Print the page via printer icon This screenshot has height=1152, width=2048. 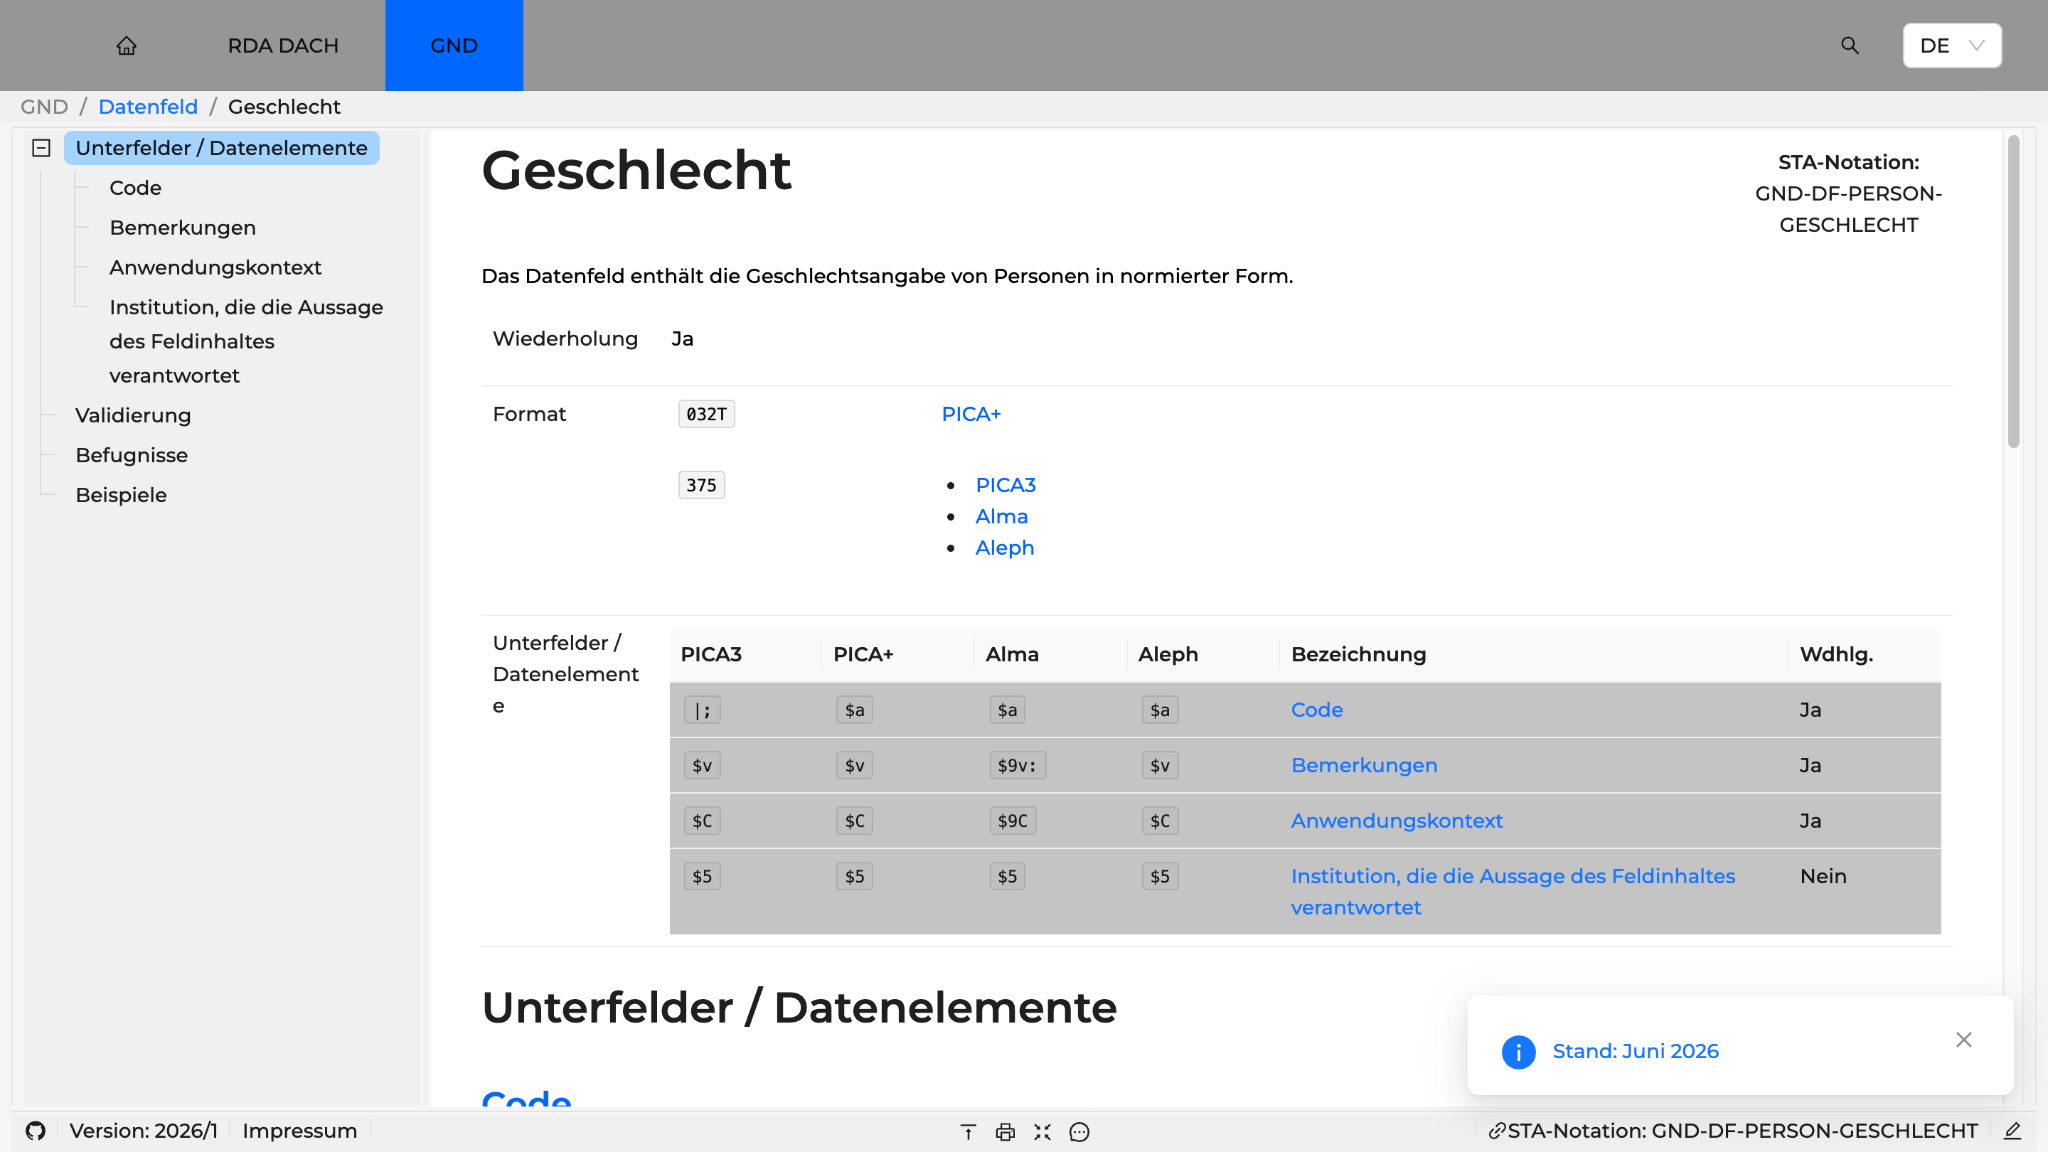[1005, 1132]
